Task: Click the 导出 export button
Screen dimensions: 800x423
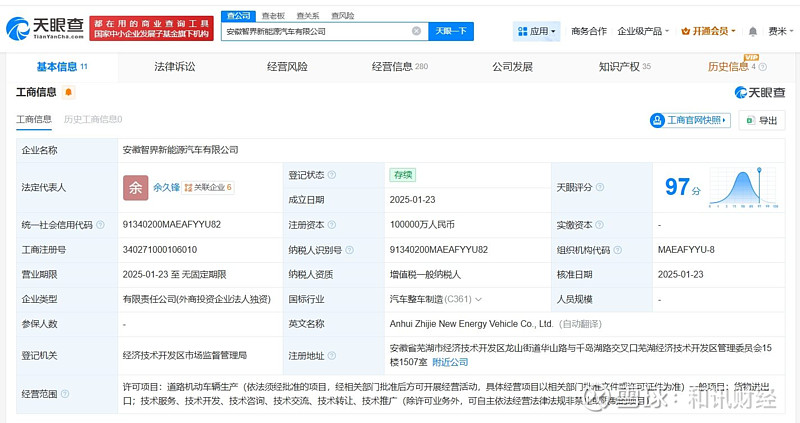Action: (x=762, y=120)
